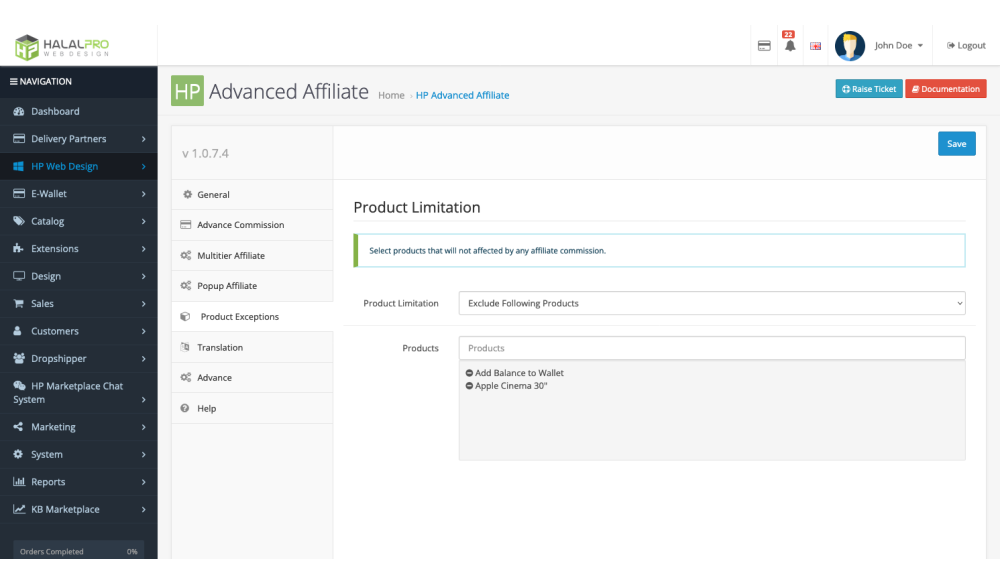The width and height of the screenshot is (1000, 585).
Task: Click the Raise Ticket button
Action: (868, 89)
